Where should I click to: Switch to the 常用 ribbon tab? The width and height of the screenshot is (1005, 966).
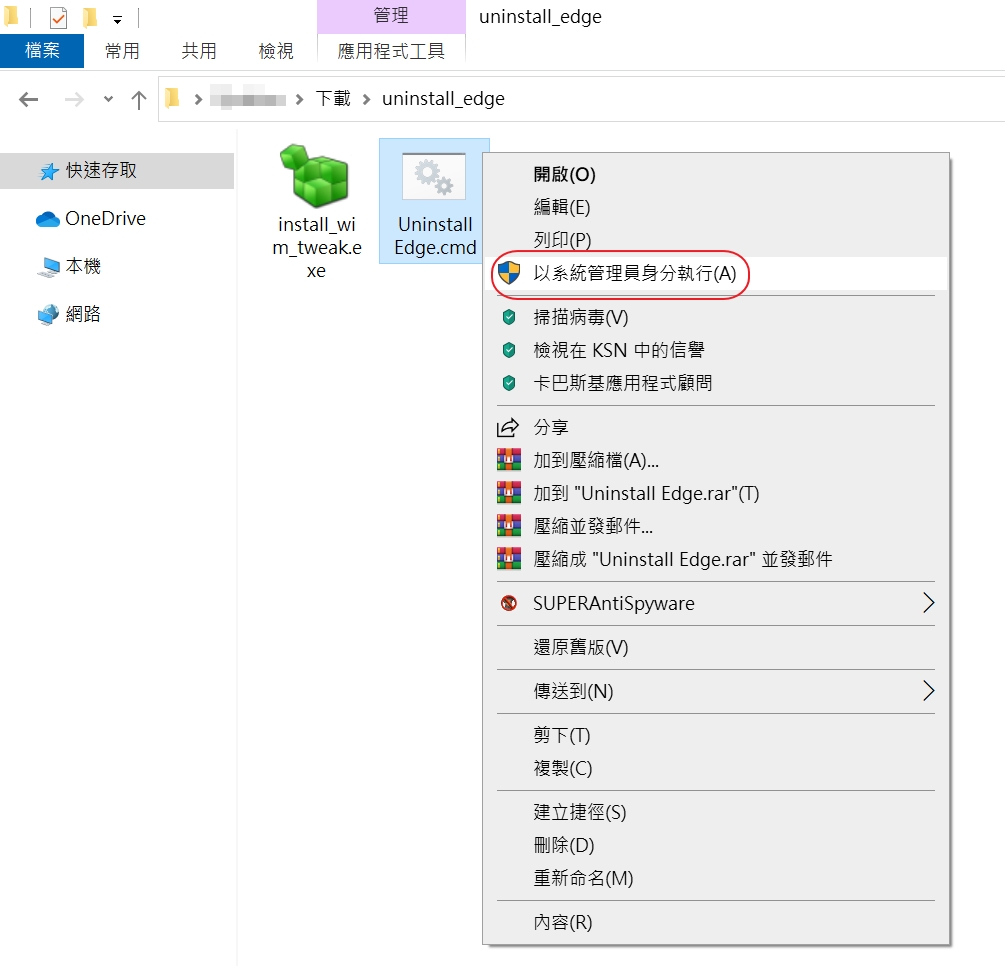[122, 51]
